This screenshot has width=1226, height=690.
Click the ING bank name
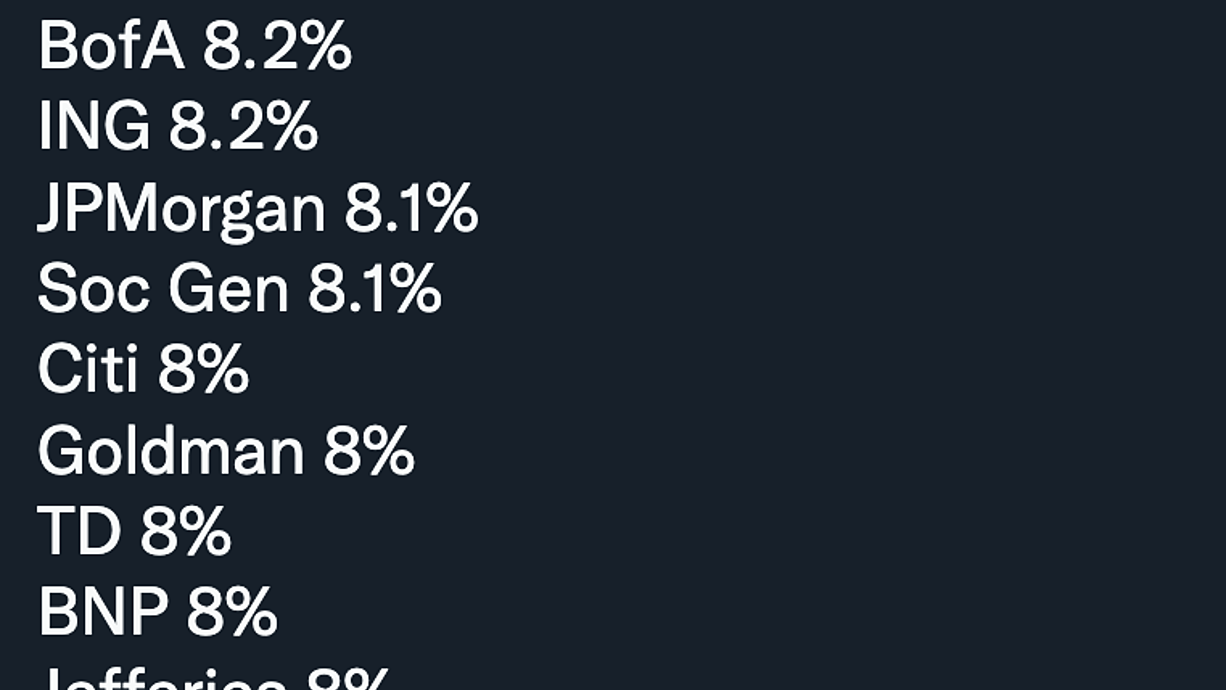[94, 127]
